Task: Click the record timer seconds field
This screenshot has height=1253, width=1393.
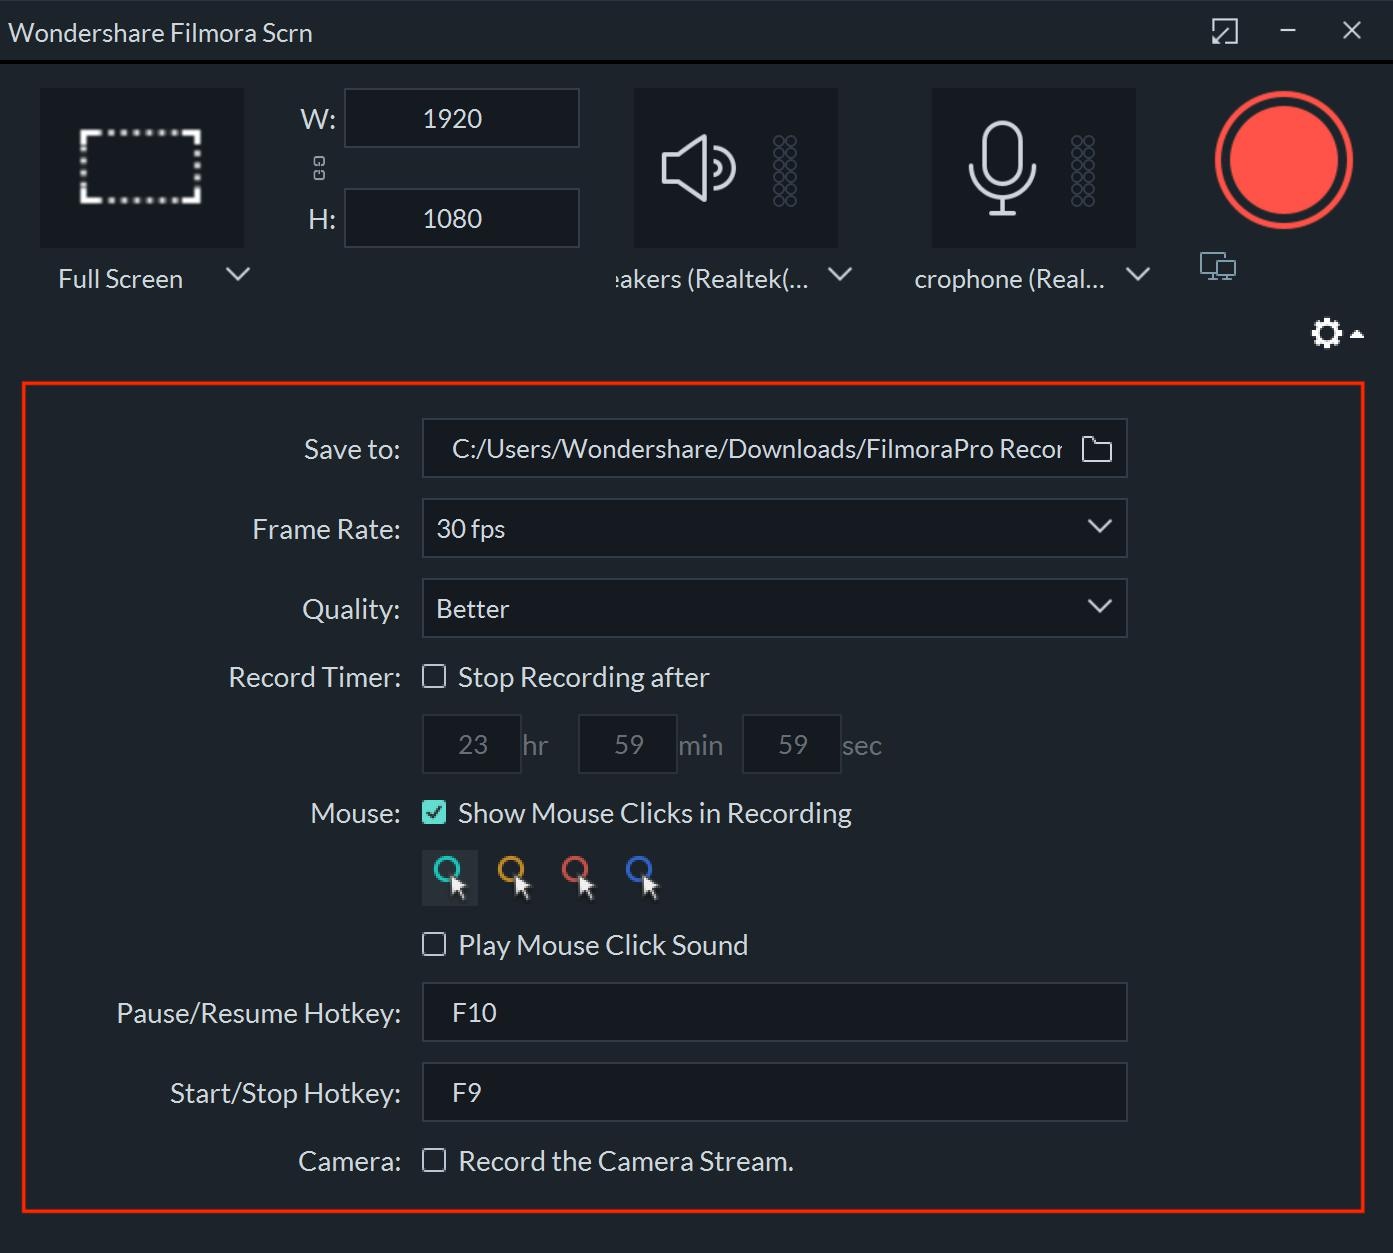Action: pyautogui.click(x=792, y=744)
